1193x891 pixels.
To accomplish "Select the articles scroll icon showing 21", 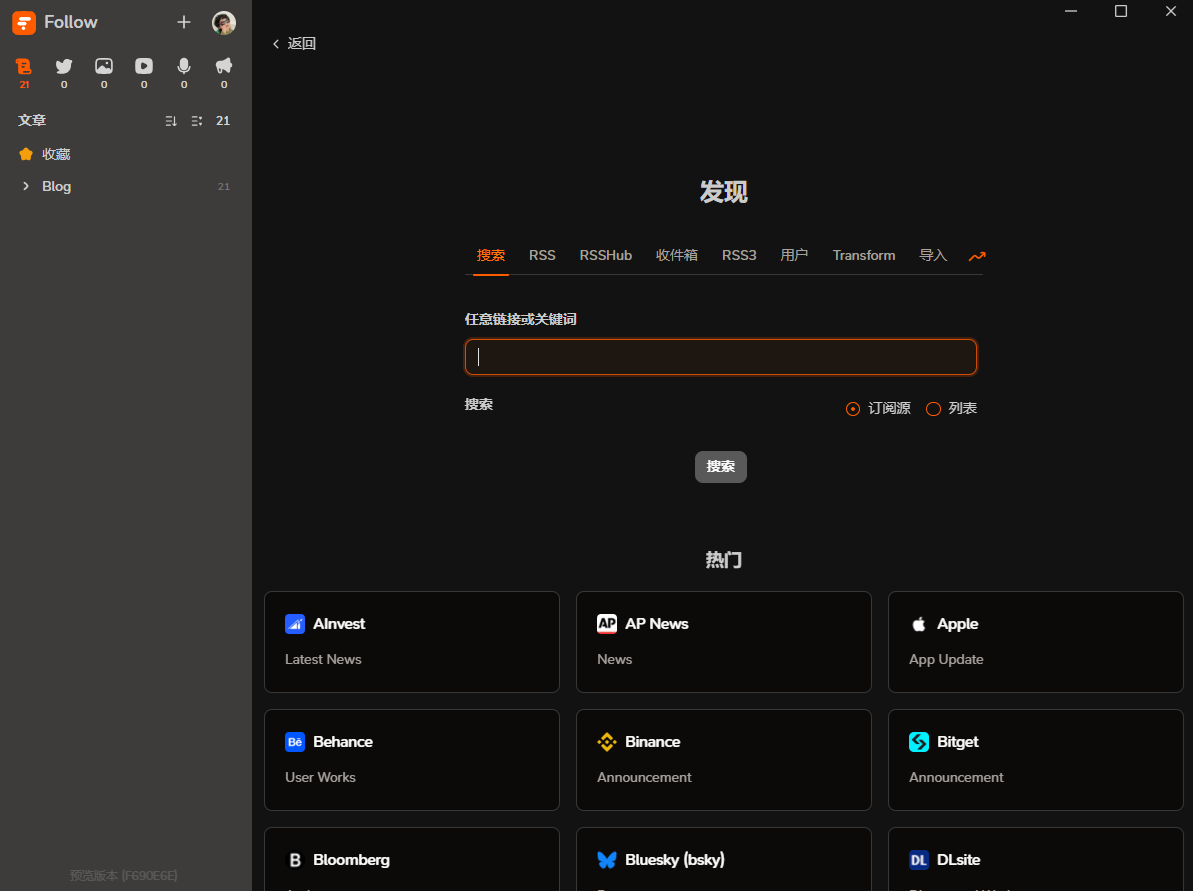I will 23,66.
